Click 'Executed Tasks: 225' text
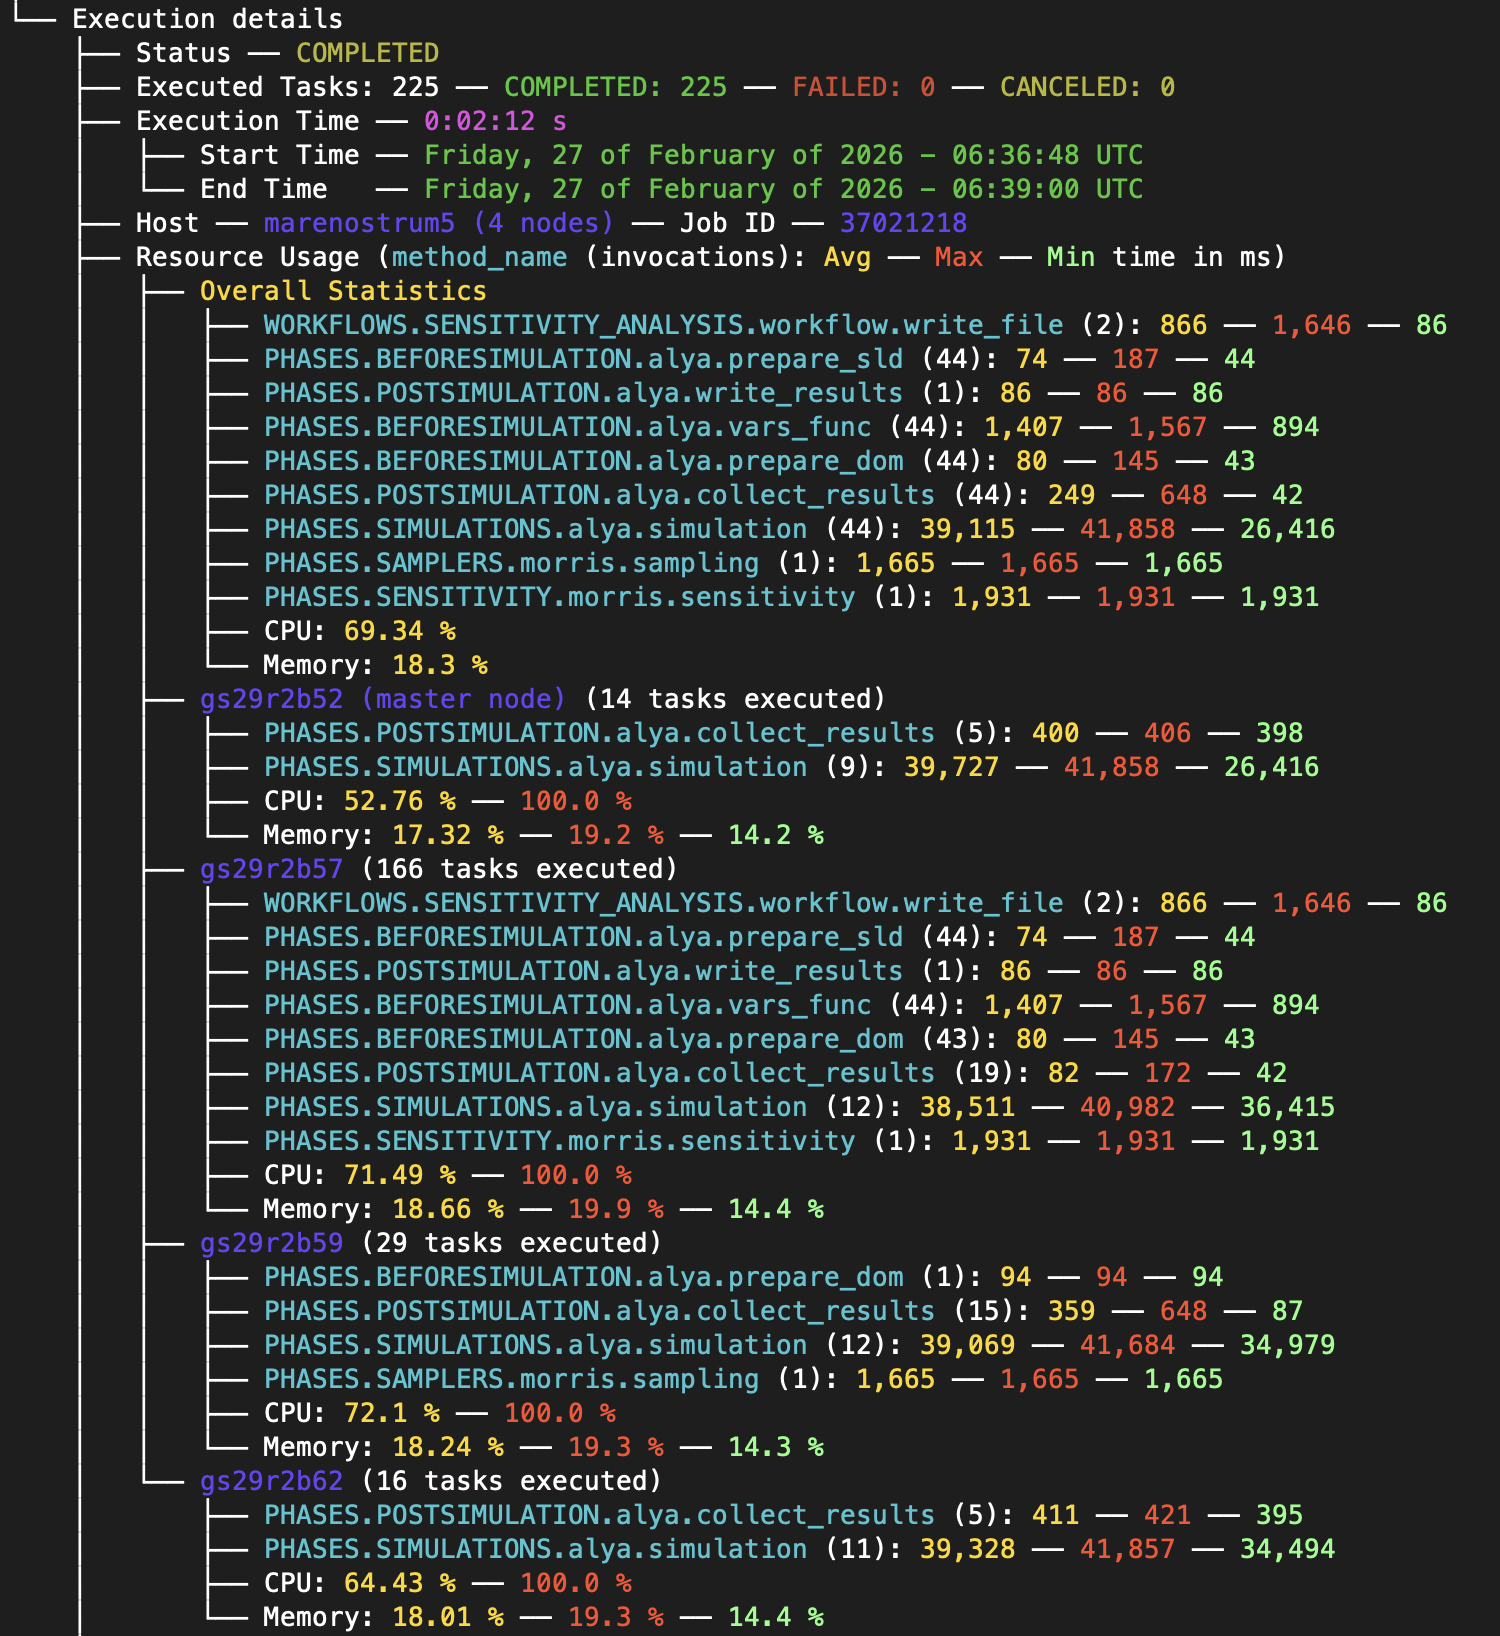Viewport: 1500px width, 1636px height. (287, 87)
